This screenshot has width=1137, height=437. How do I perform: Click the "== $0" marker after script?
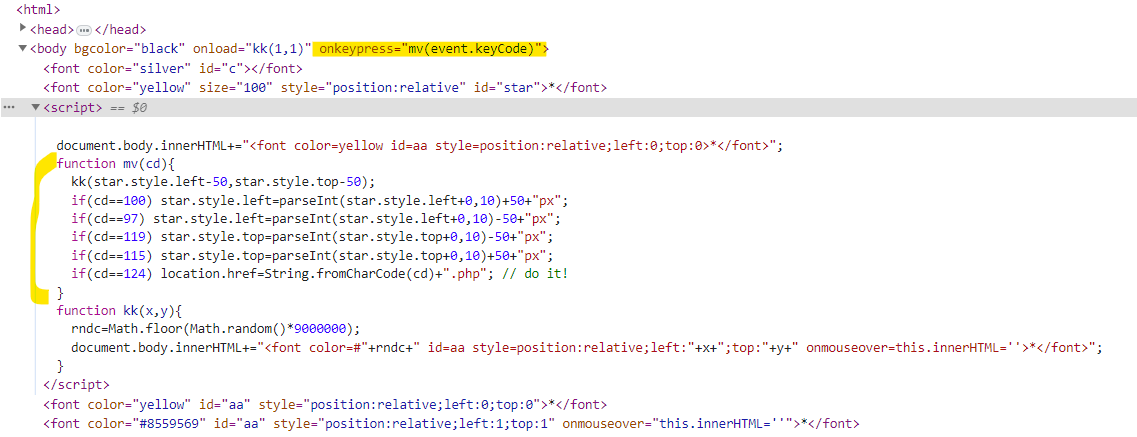click(128, 108)
